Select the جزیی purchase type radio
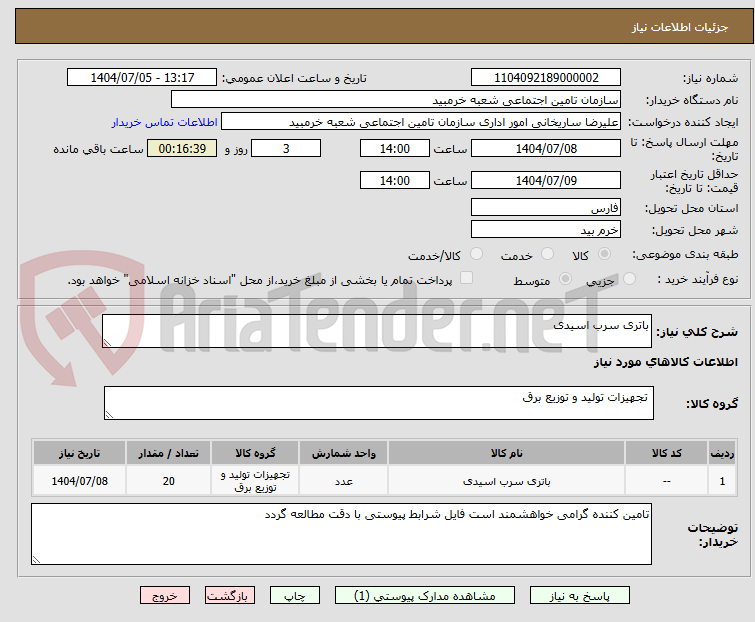The width and height of the screenshot is (755, 622). click(629, 278)
